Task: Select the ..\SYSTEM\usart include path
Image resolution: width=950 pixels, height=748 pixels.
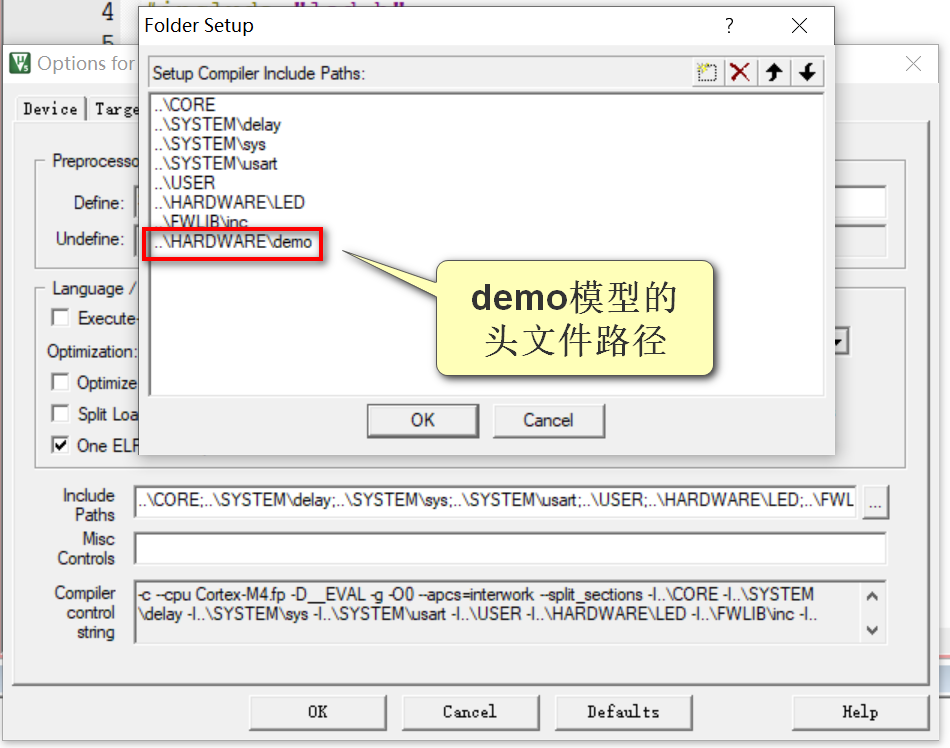Action: (216, 163)
